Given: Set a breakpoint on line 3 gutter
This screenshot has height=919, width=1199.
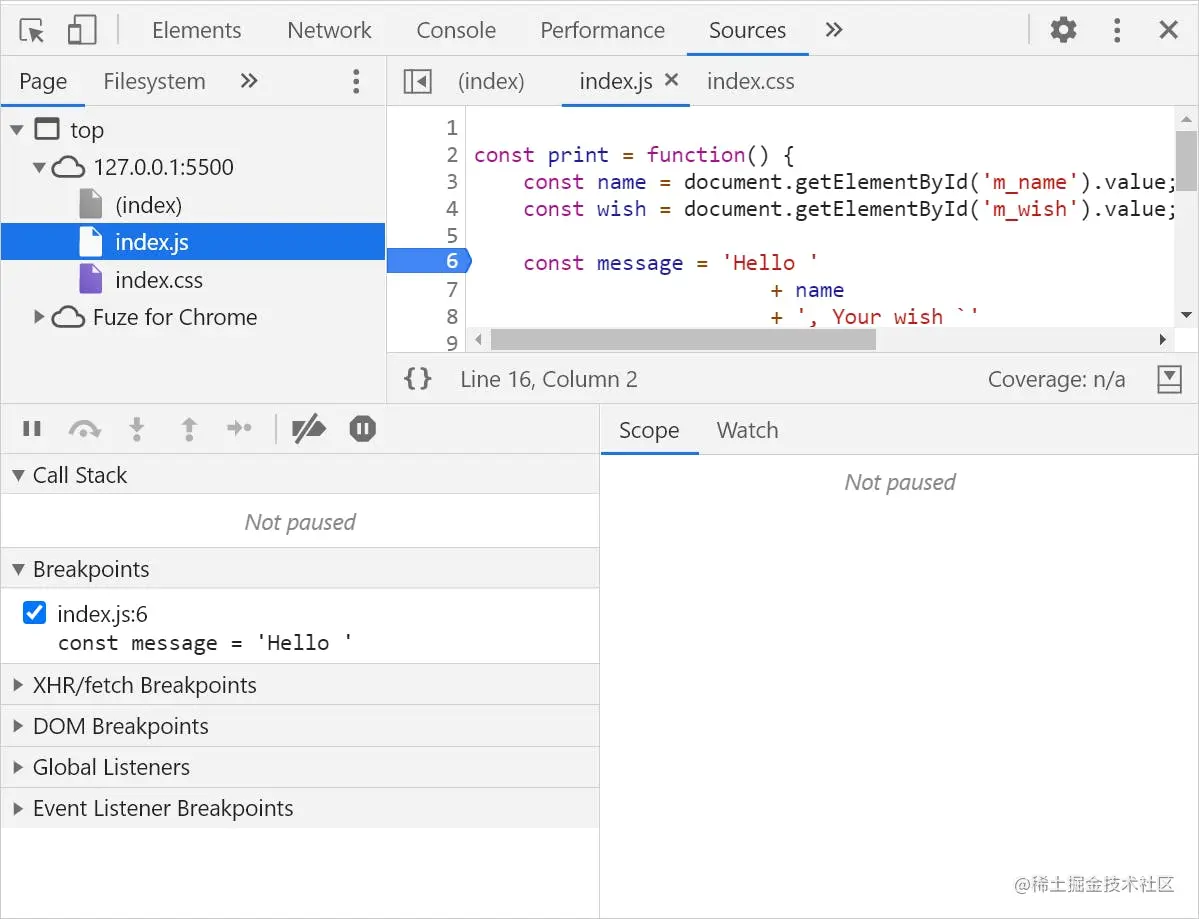Looking at the screenshot, I should pyautogui.click(x=452, y=182).
